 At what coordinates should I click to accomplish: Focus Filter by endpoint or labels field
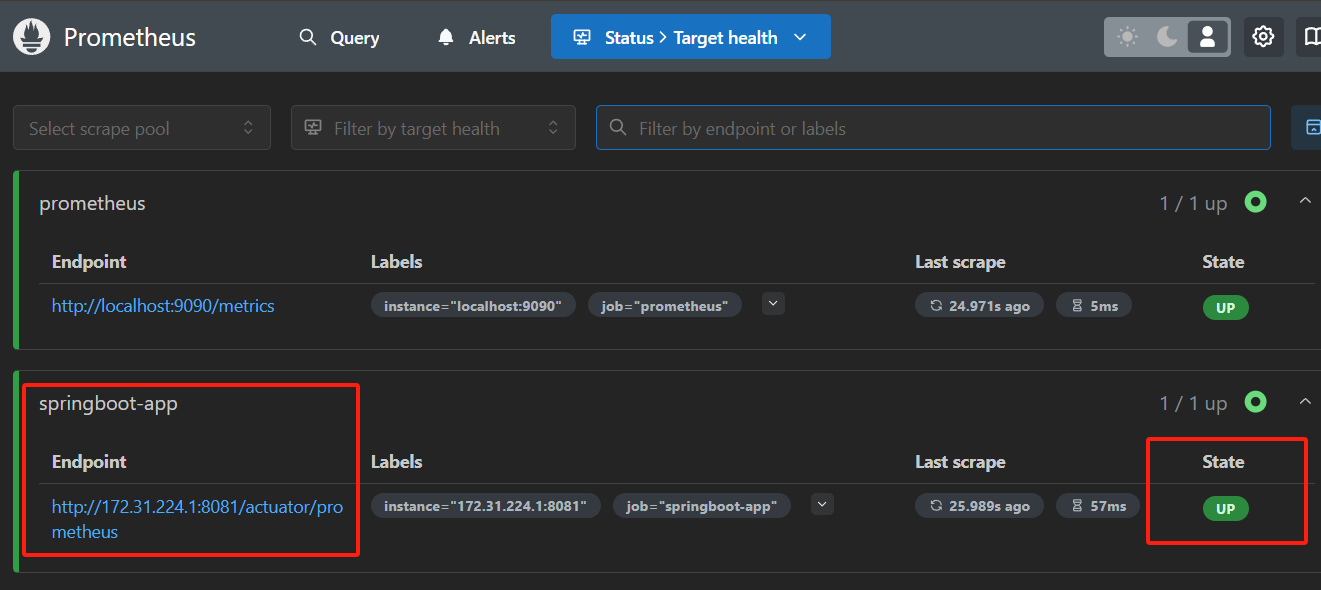[933, 128]
